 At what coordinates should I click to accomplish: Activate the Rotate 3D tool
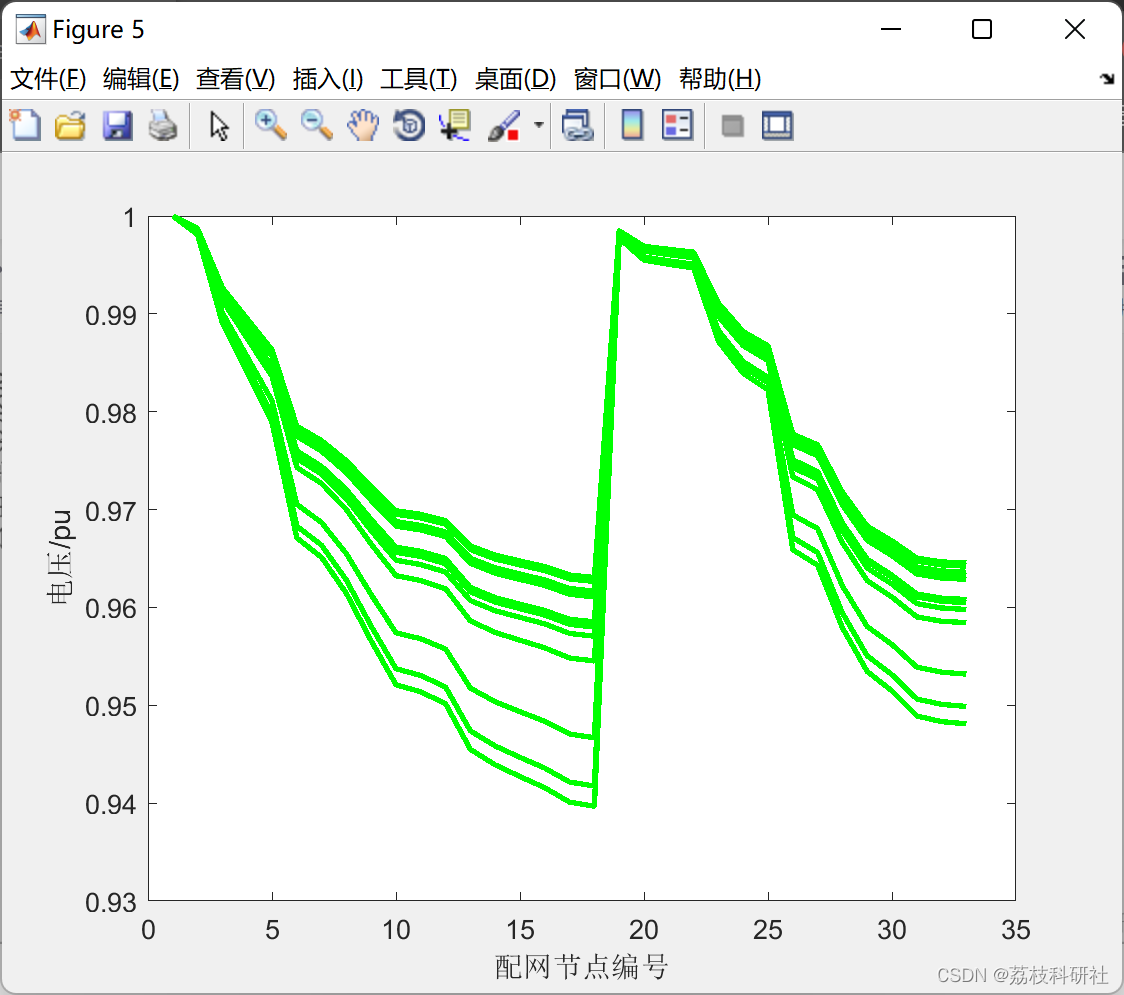point(408,124)
